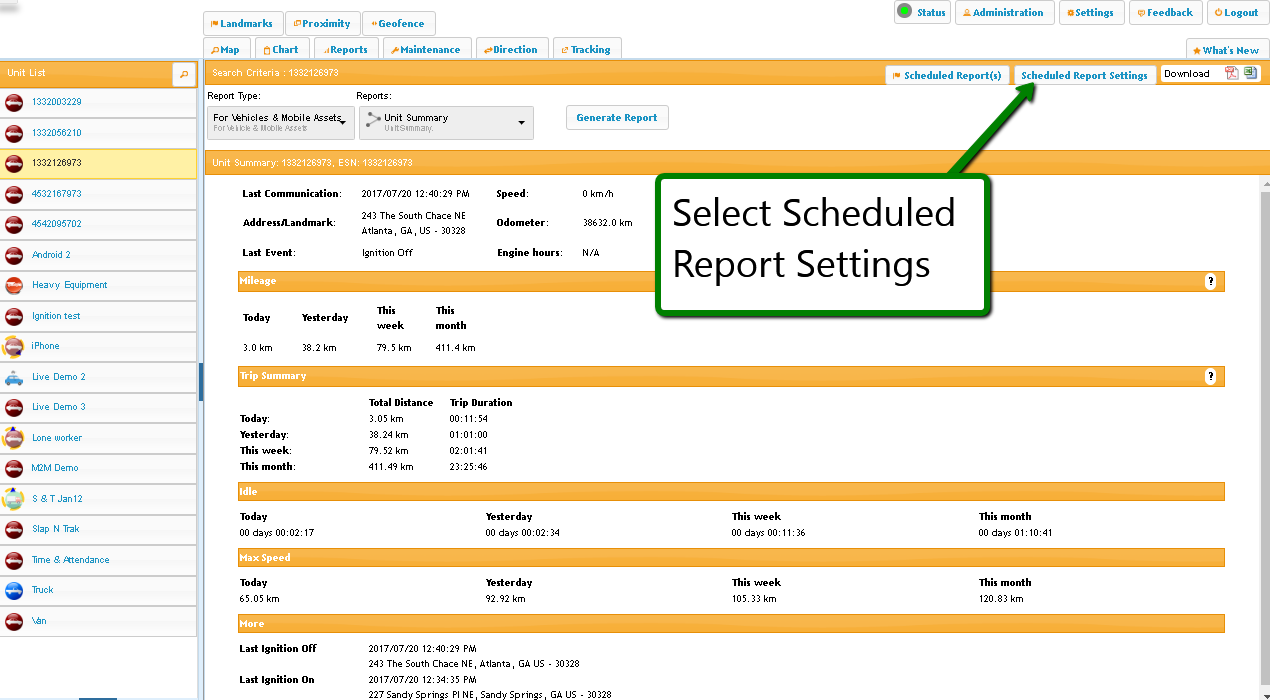The height and width of the screenshot is (700, 1270).
Task: Click the green Status indicator icon
Action: 904,12
